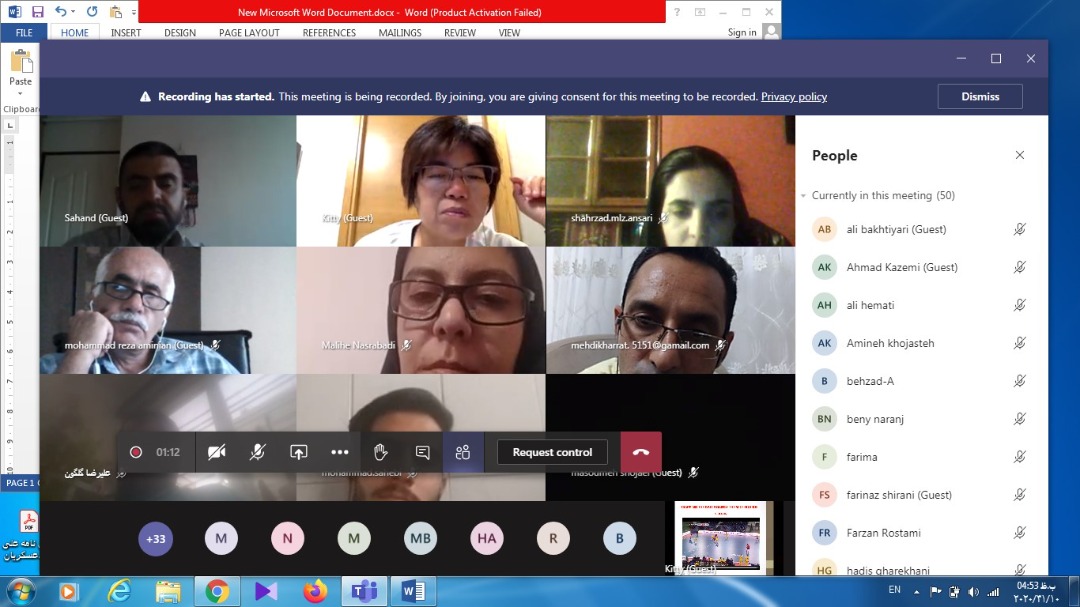Screen dimensions: 1080x607
Task: Show hidden system tray icons arrow
Action: (x=916, y=592)
